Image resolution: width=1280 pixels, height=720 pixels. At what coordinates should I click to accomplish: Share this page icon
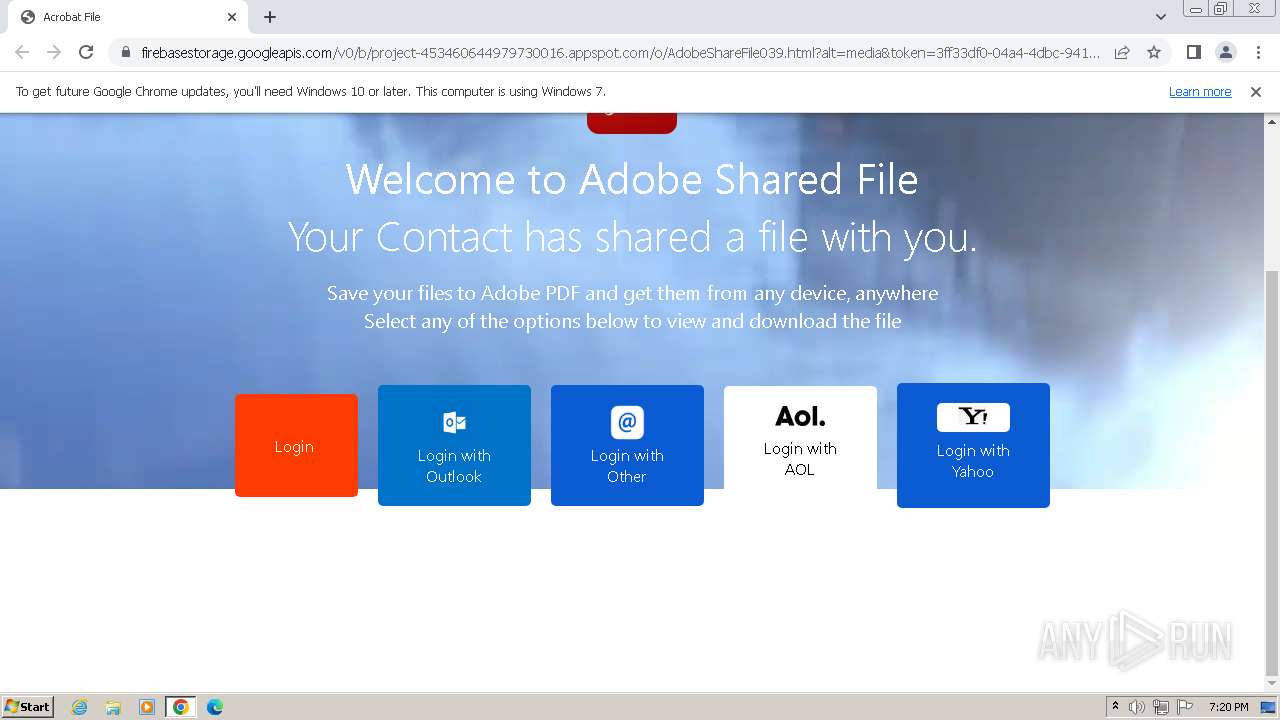[x=1122, y=52]
